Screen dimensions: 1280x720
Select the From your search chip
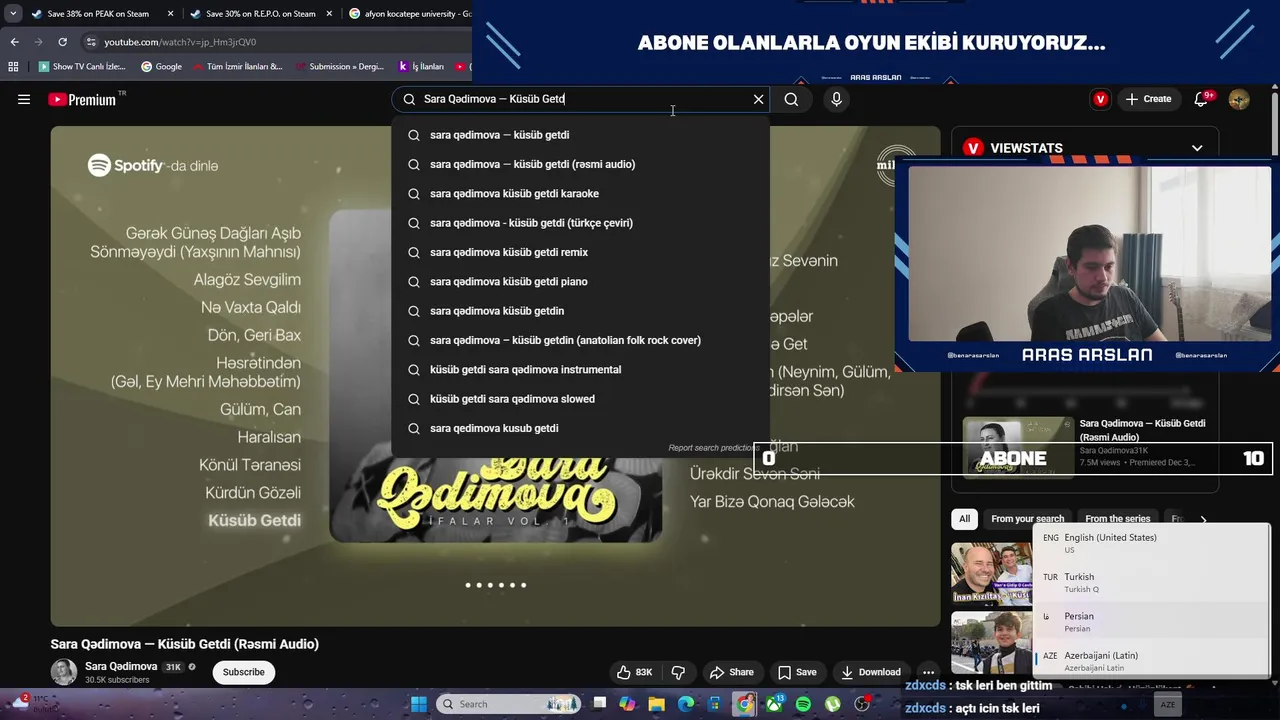point(1027,519)
